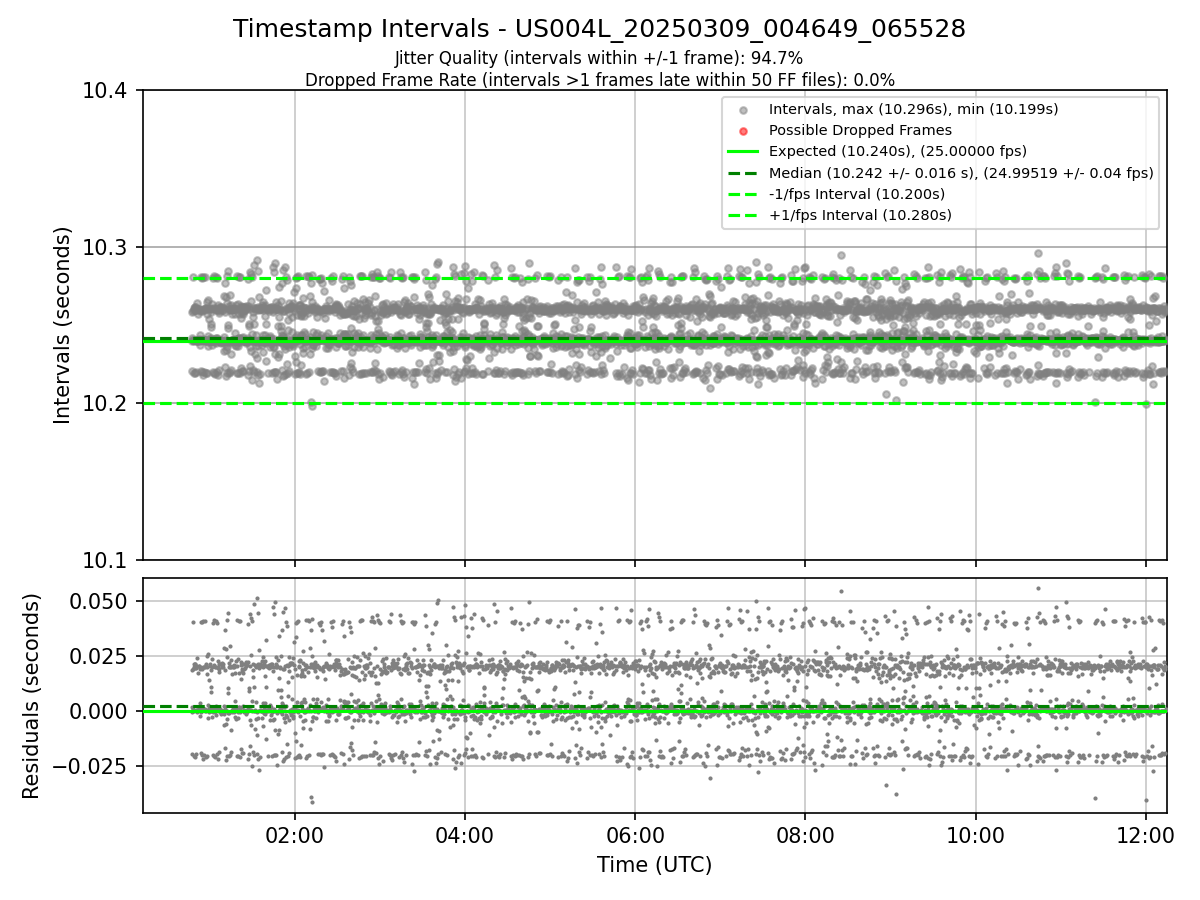Click legend entry 'Intervals, max (10.296s), min (10.199s)'

click(x=913, y=109)
